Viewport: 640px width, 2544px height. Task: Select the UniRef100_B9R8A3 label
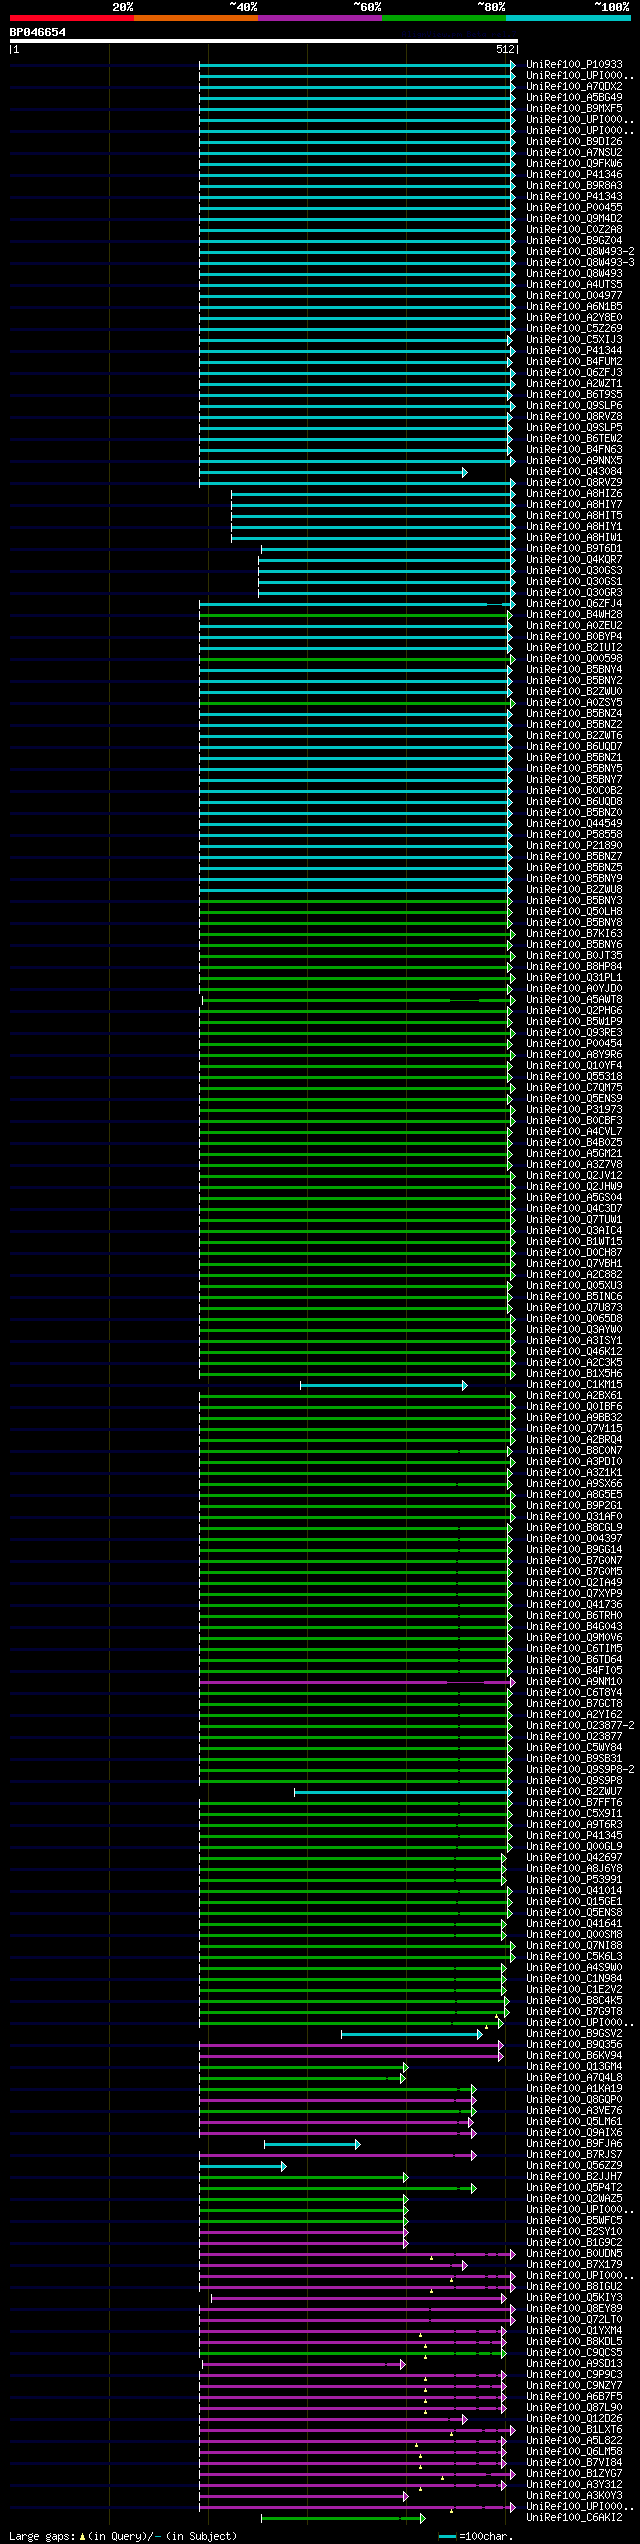point(574,186)
